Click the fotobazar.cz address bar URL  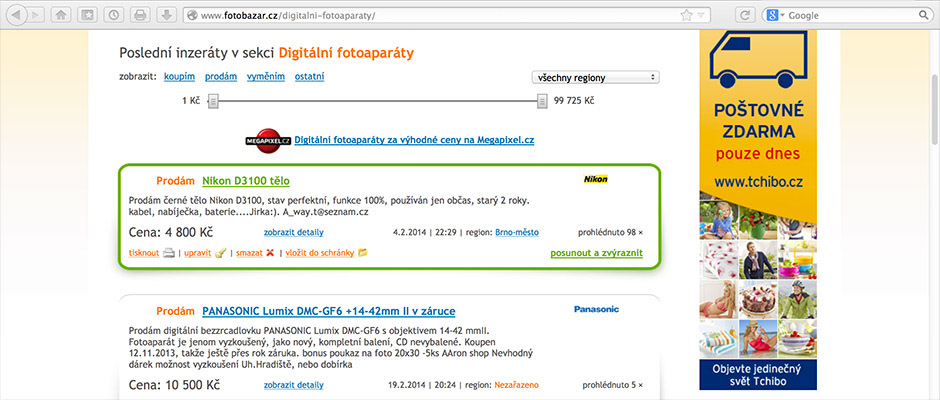point(288,16)
